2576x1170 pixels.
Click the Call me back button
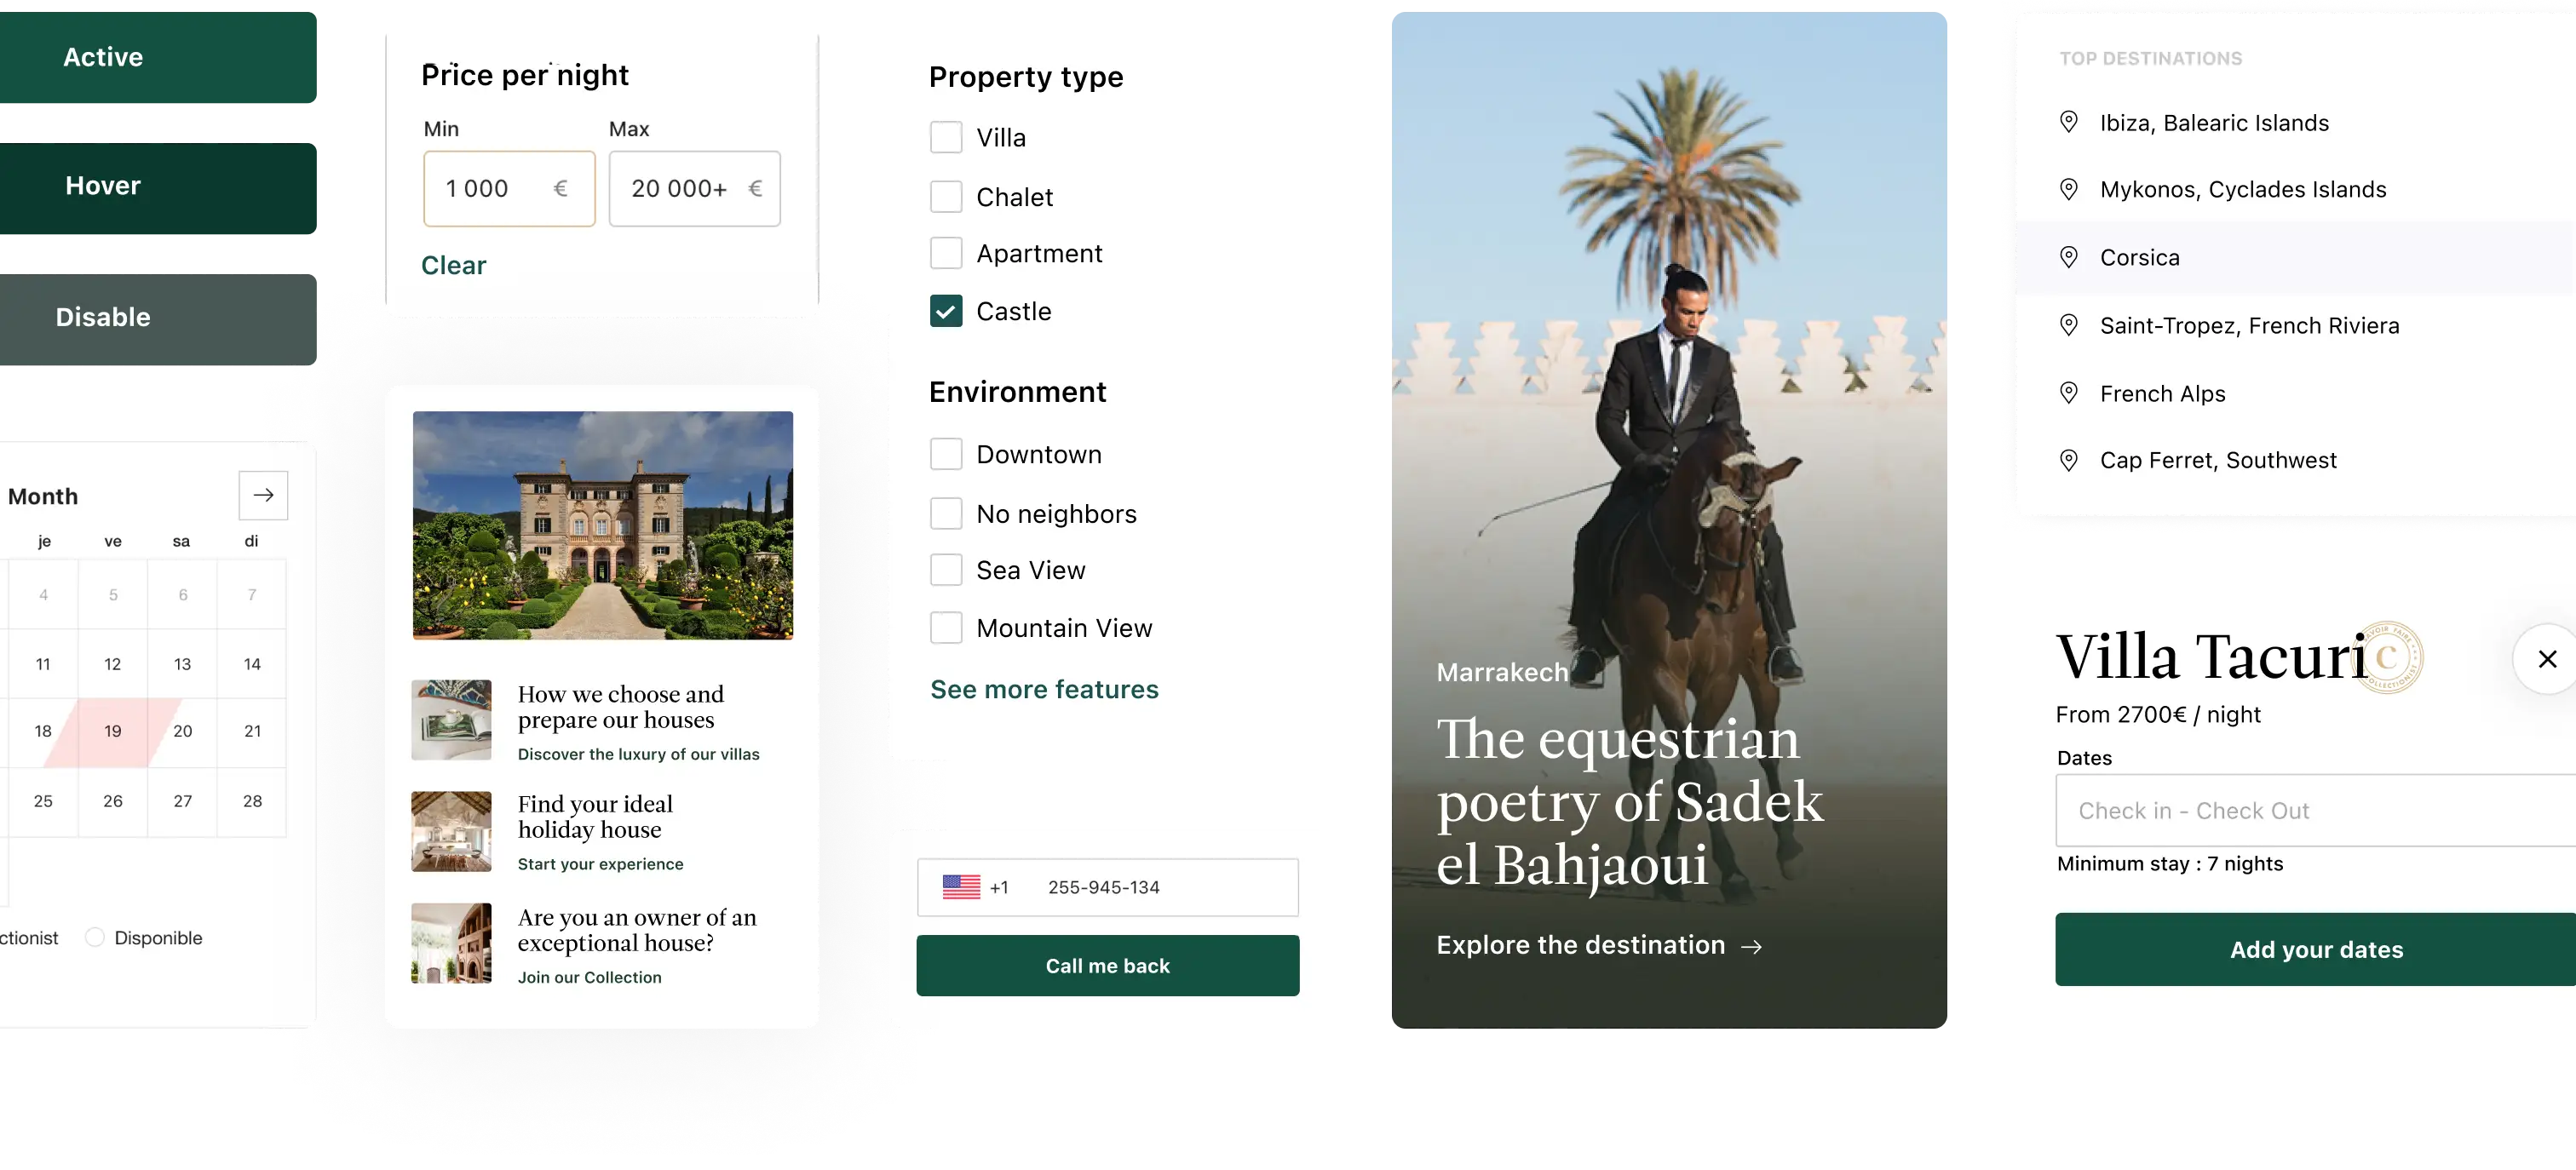click(1108, 966)
